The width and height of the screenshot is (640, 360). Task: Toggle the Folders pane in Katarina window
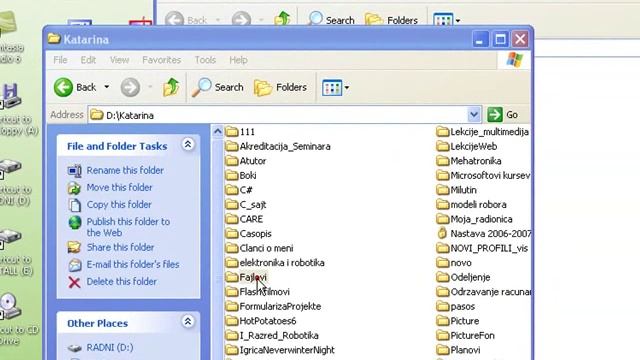click(x=280, y=87)
